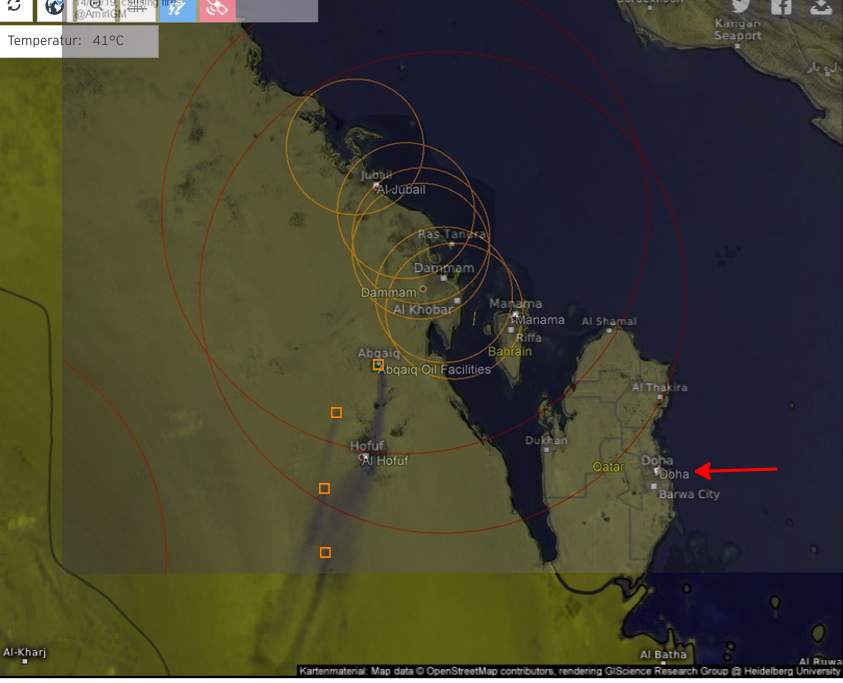Toggle the pink satellite overlay button
Screen dimensions: 843x683
(217, 9)
